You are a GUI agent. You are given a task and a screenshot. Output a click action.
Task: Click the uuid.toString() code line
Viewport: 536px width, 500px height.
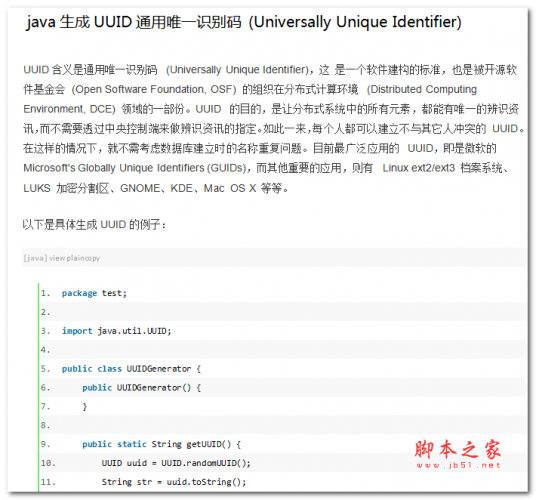click(x=174, y=482)
